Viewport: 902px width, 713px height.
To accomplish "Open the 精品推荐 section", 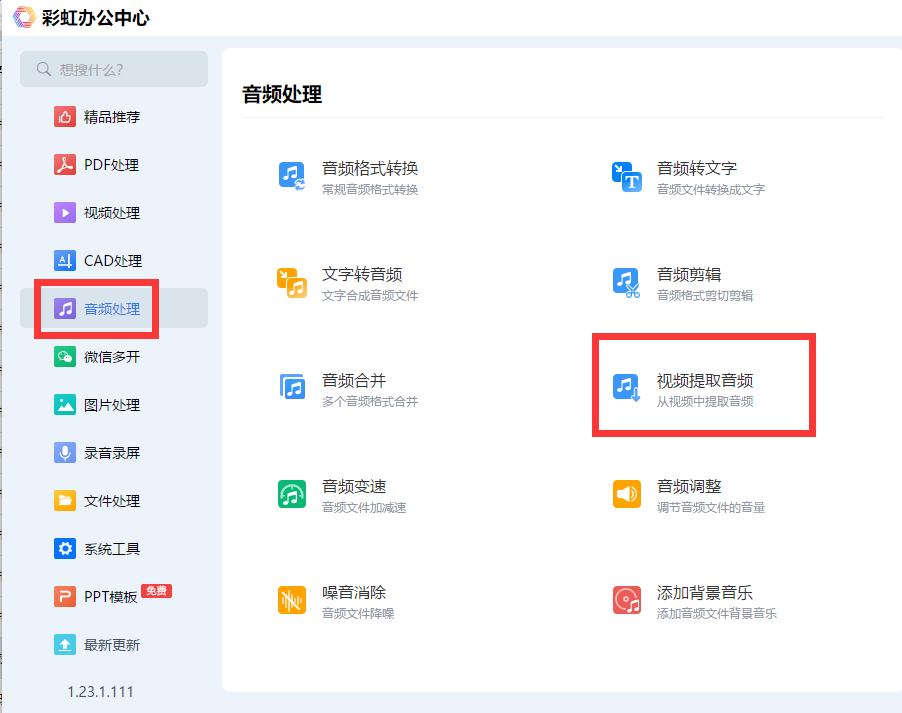I will click(112, 117).
